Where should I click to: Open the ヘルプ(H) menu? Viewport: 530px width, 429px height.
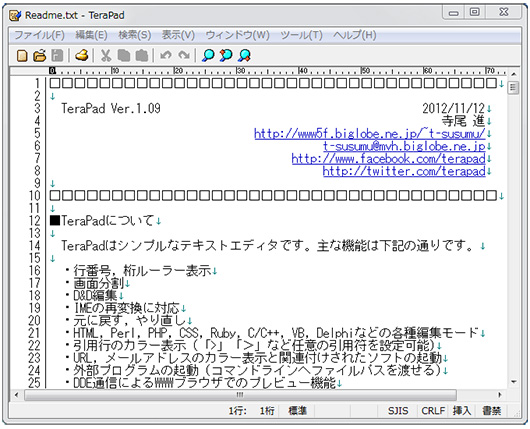tap(355, 35)
